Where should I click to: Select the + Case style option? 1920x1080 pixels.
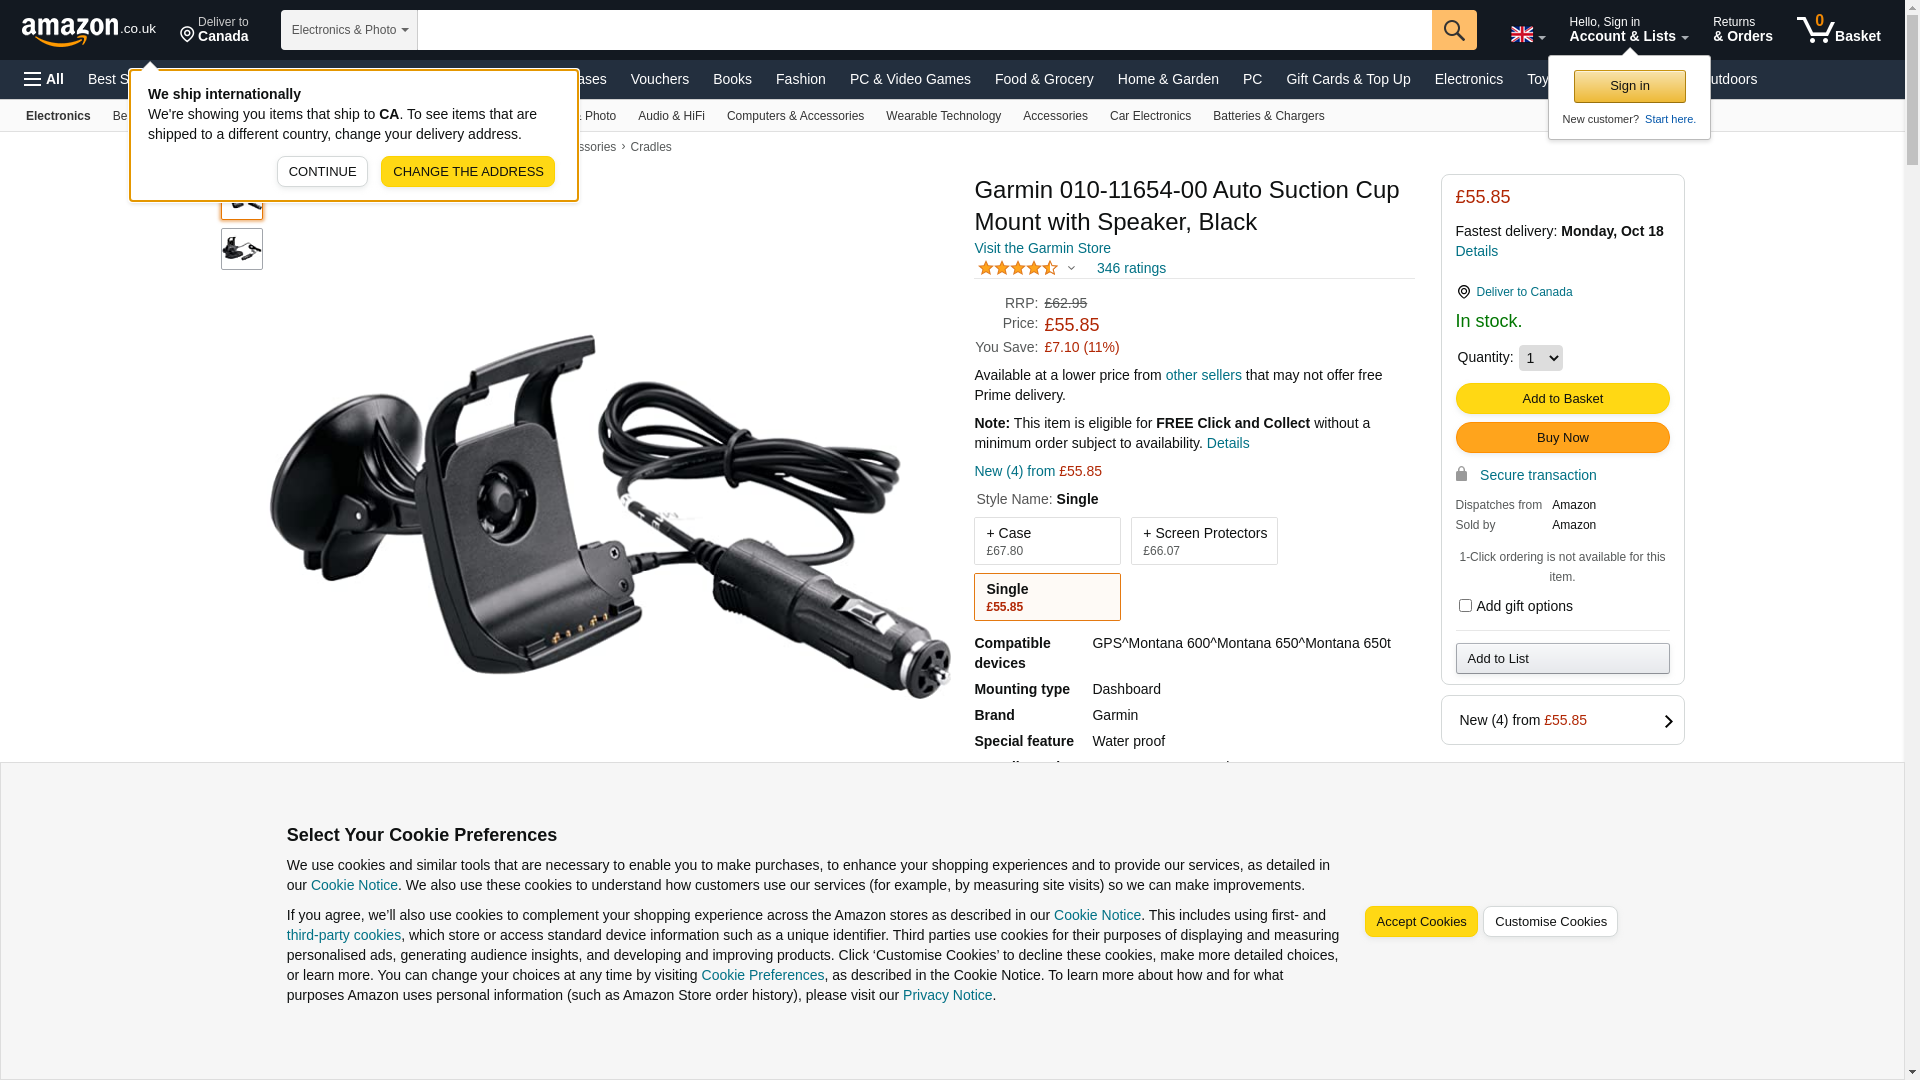tap(1047, 541)
